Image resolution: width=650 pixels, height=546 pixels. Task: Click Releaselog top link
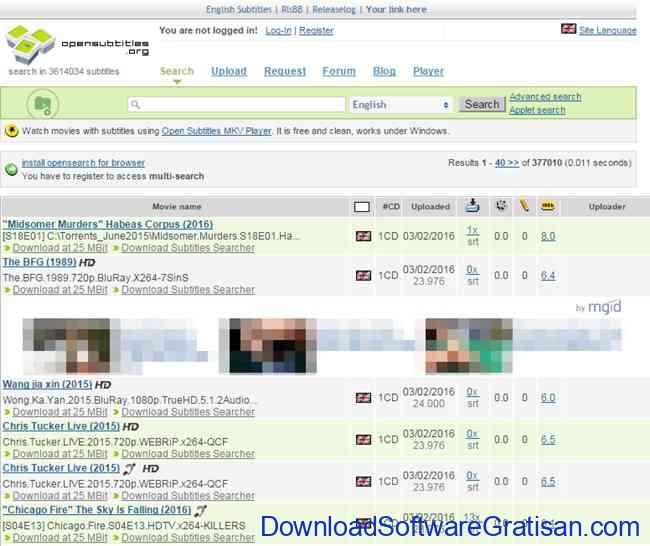[334, 10]
